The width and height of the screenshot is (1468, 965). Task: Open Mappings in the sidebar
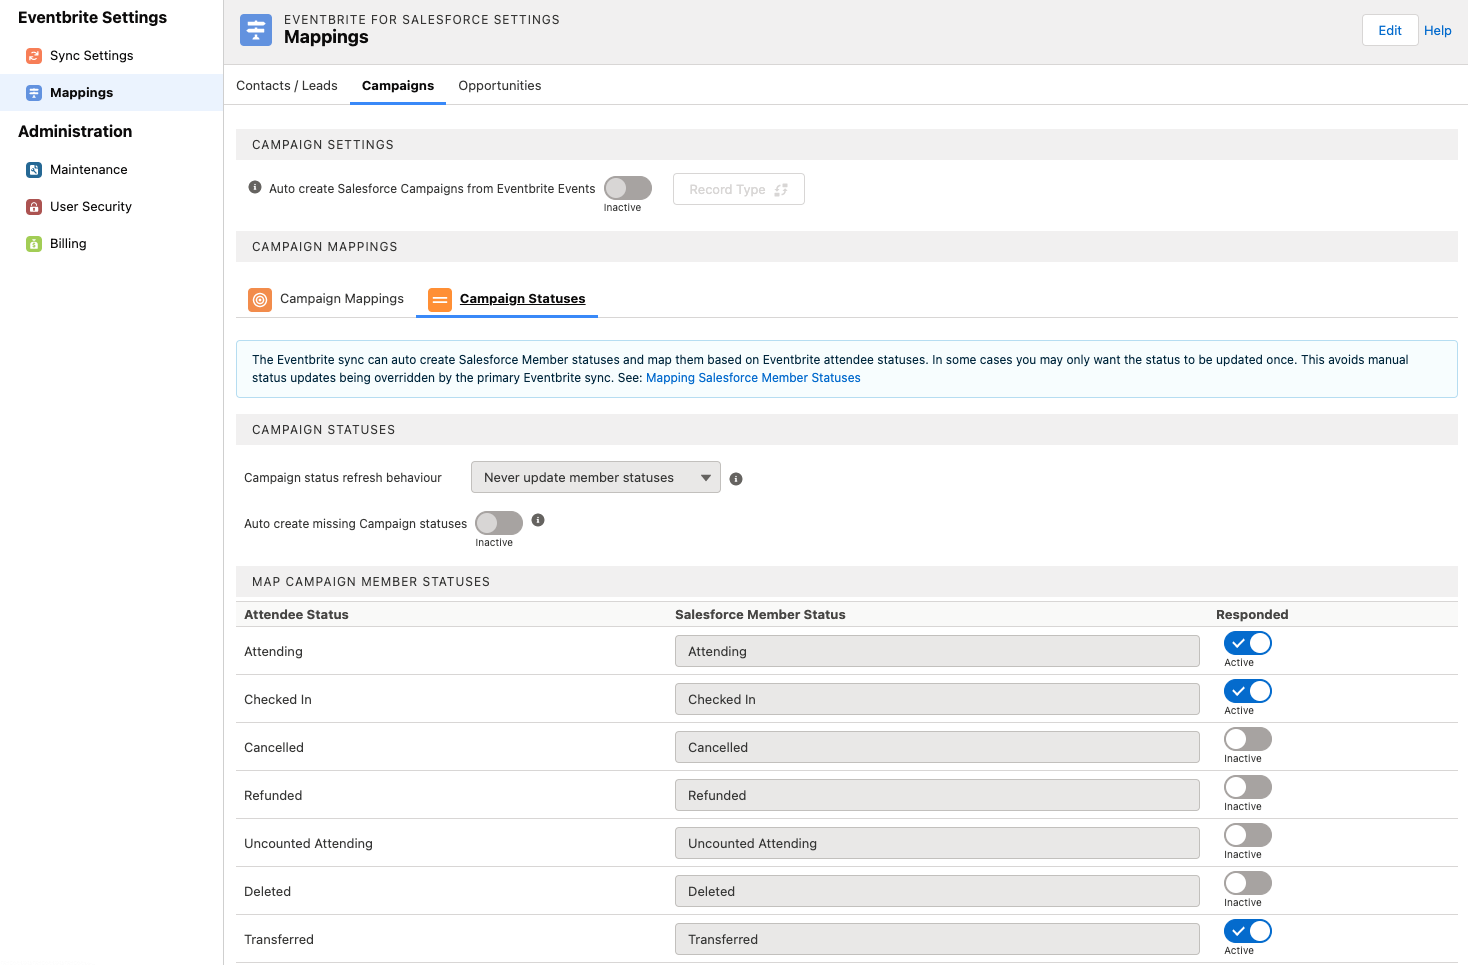(111, 93)
